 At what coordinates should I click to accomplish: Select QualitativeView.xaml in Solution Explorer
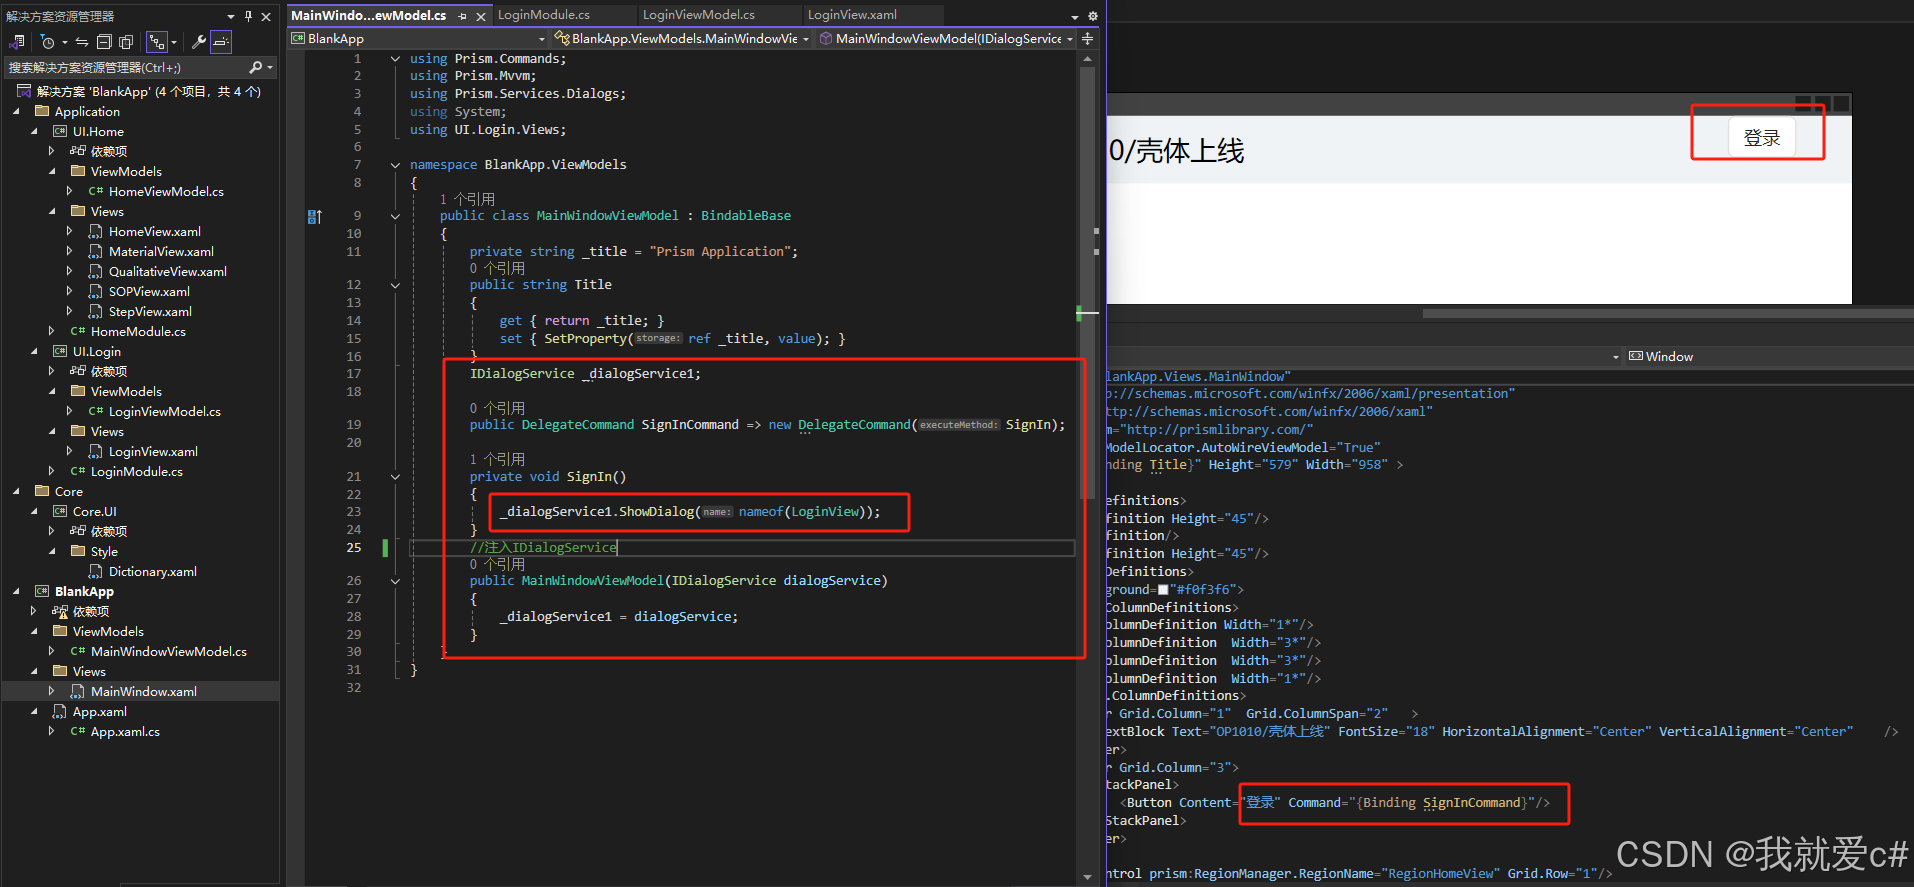(x=167, y=271)
